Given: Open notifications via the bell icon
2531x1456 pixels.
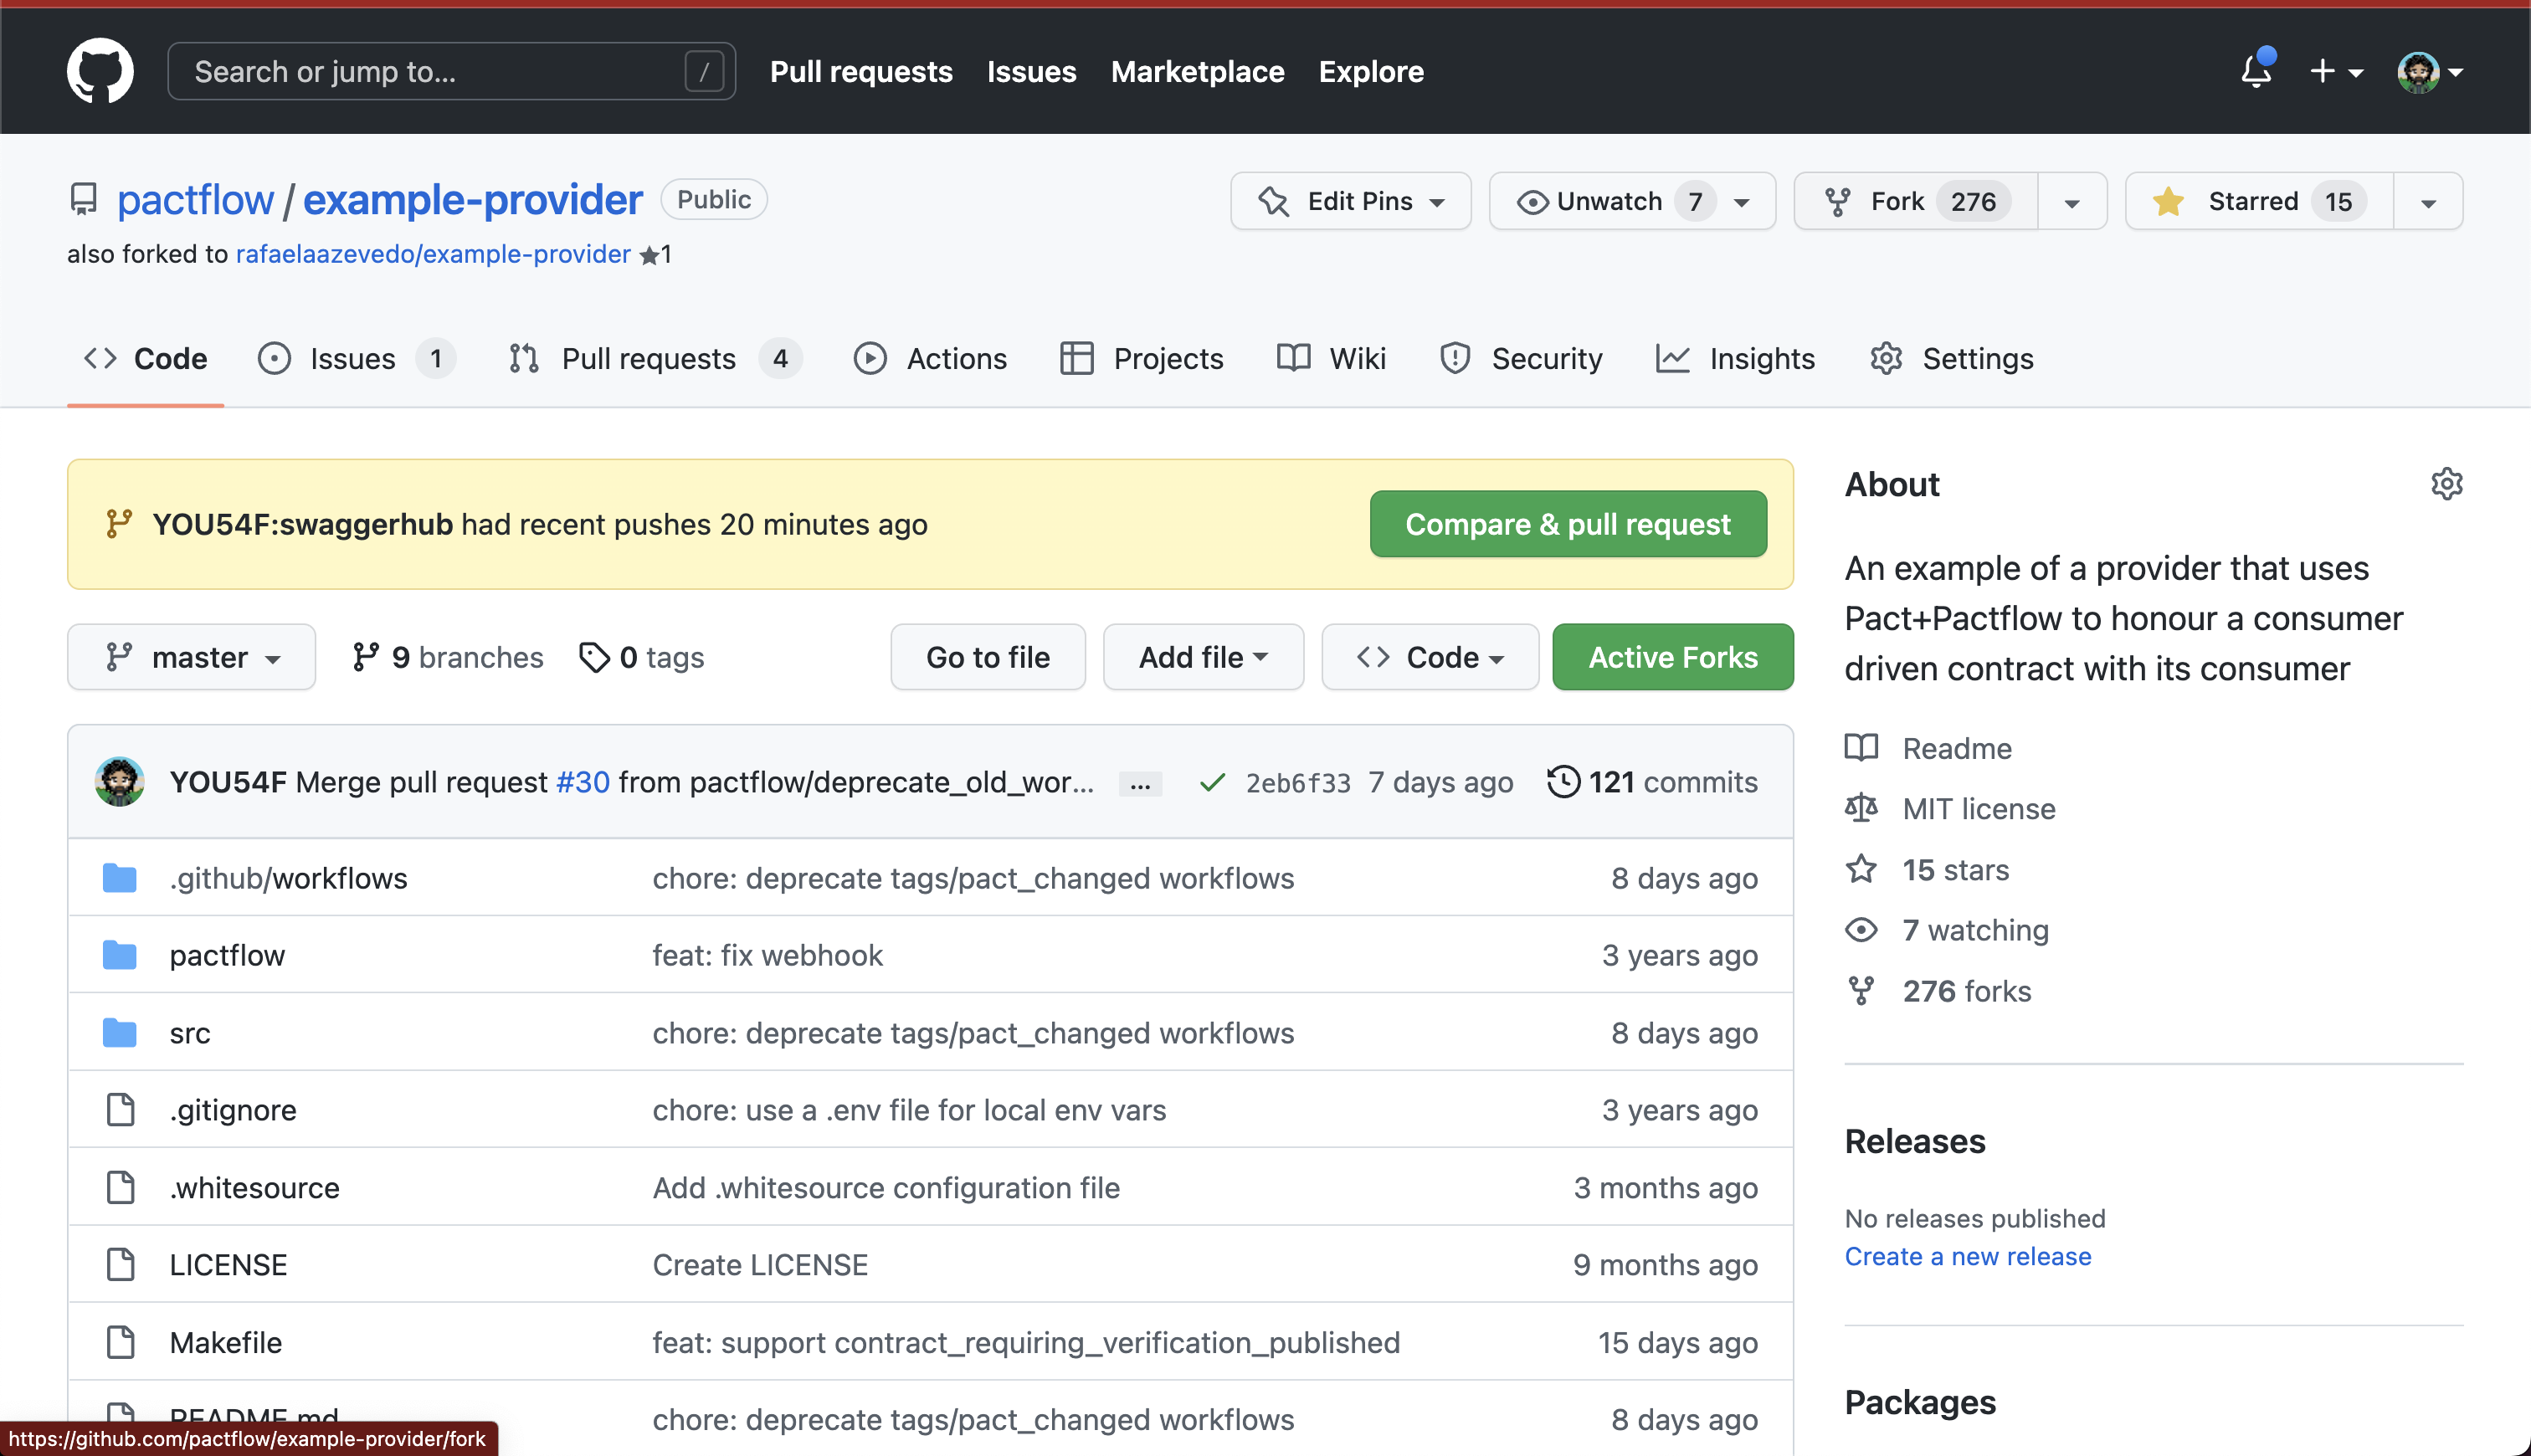Looking at the screenshot, I should 2256,71.
